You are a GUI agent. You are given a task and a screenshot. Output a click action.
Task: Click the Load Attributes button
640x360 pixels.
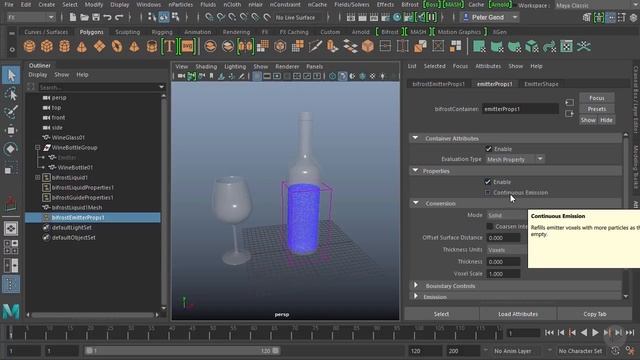pos(518,314)
